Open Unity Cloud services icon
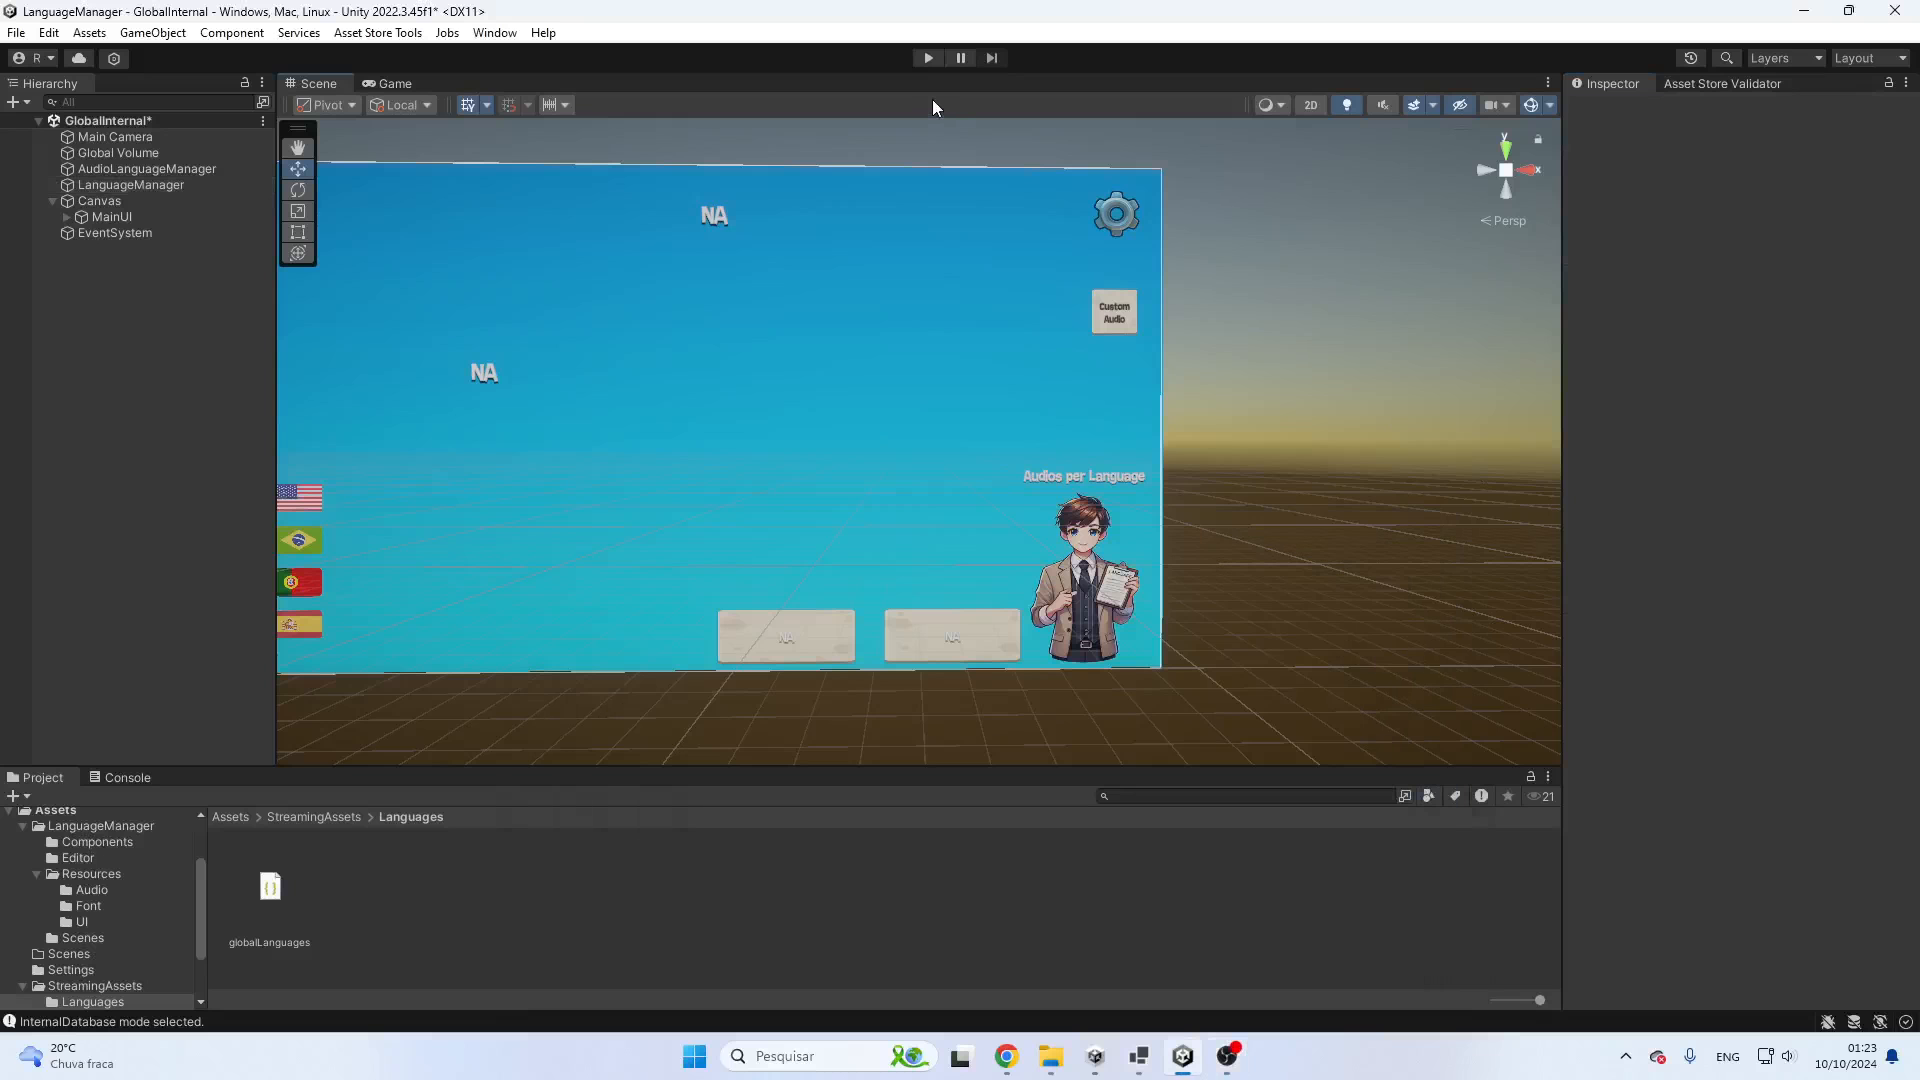Image resolution: width=1920 pixels, height=1080 pixels. pyautogui.click(x=80, y=58)
